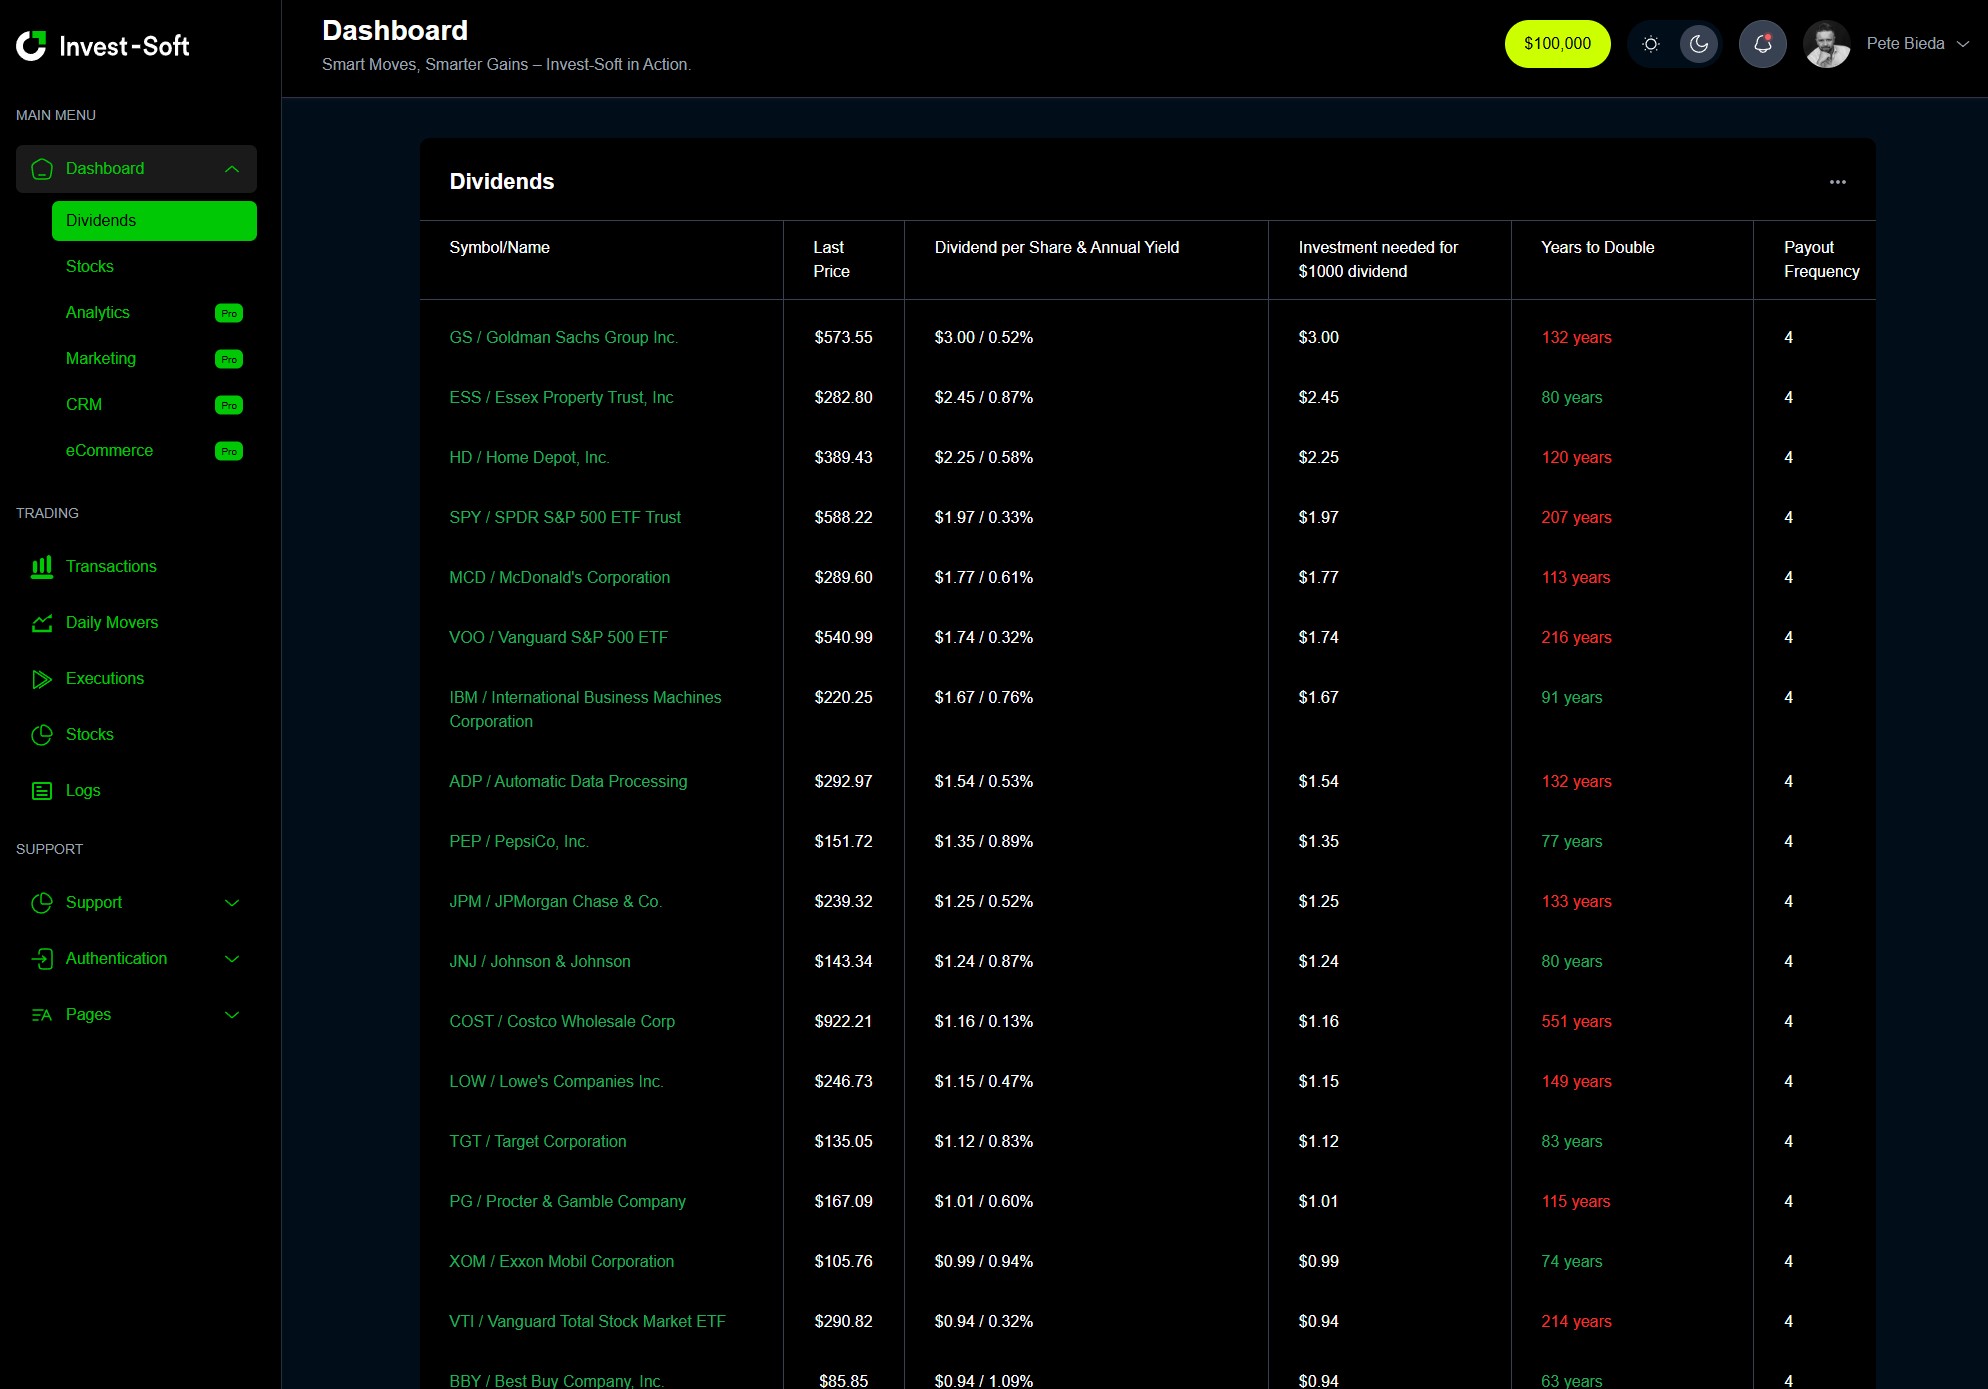Click the Support pie icon
The width and height of the screenshot is (1988, 1389).
point(42,903)
